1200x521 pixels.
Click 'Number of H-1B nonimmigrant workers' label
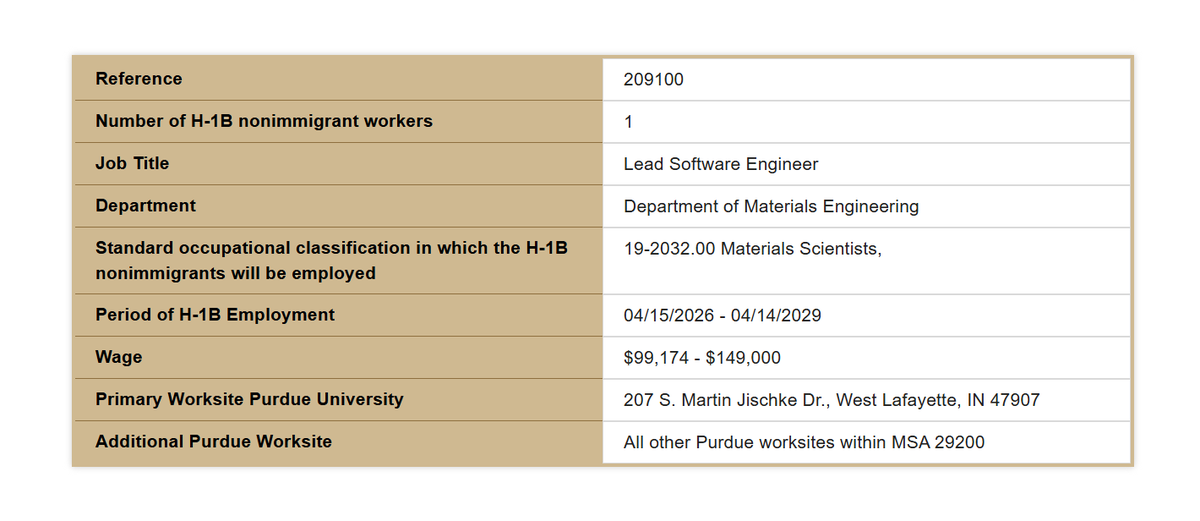pos(264,121)
